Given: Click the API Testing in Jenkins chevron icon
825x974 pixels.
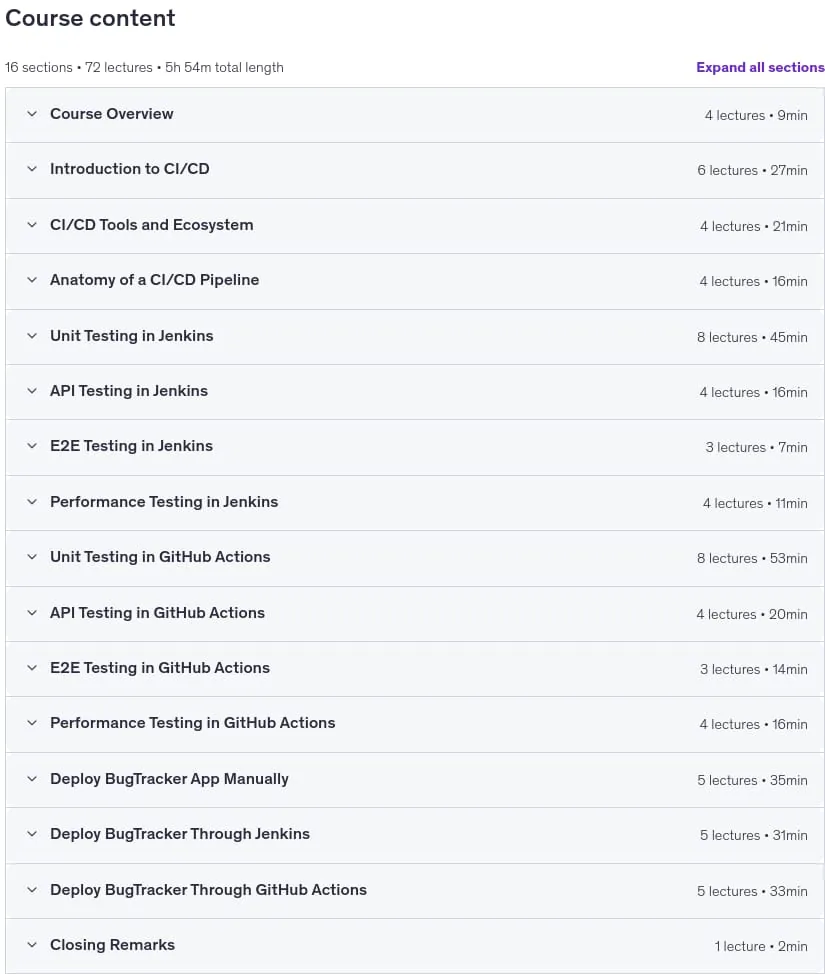Looking at the screenshot, I should click(32, 391).
